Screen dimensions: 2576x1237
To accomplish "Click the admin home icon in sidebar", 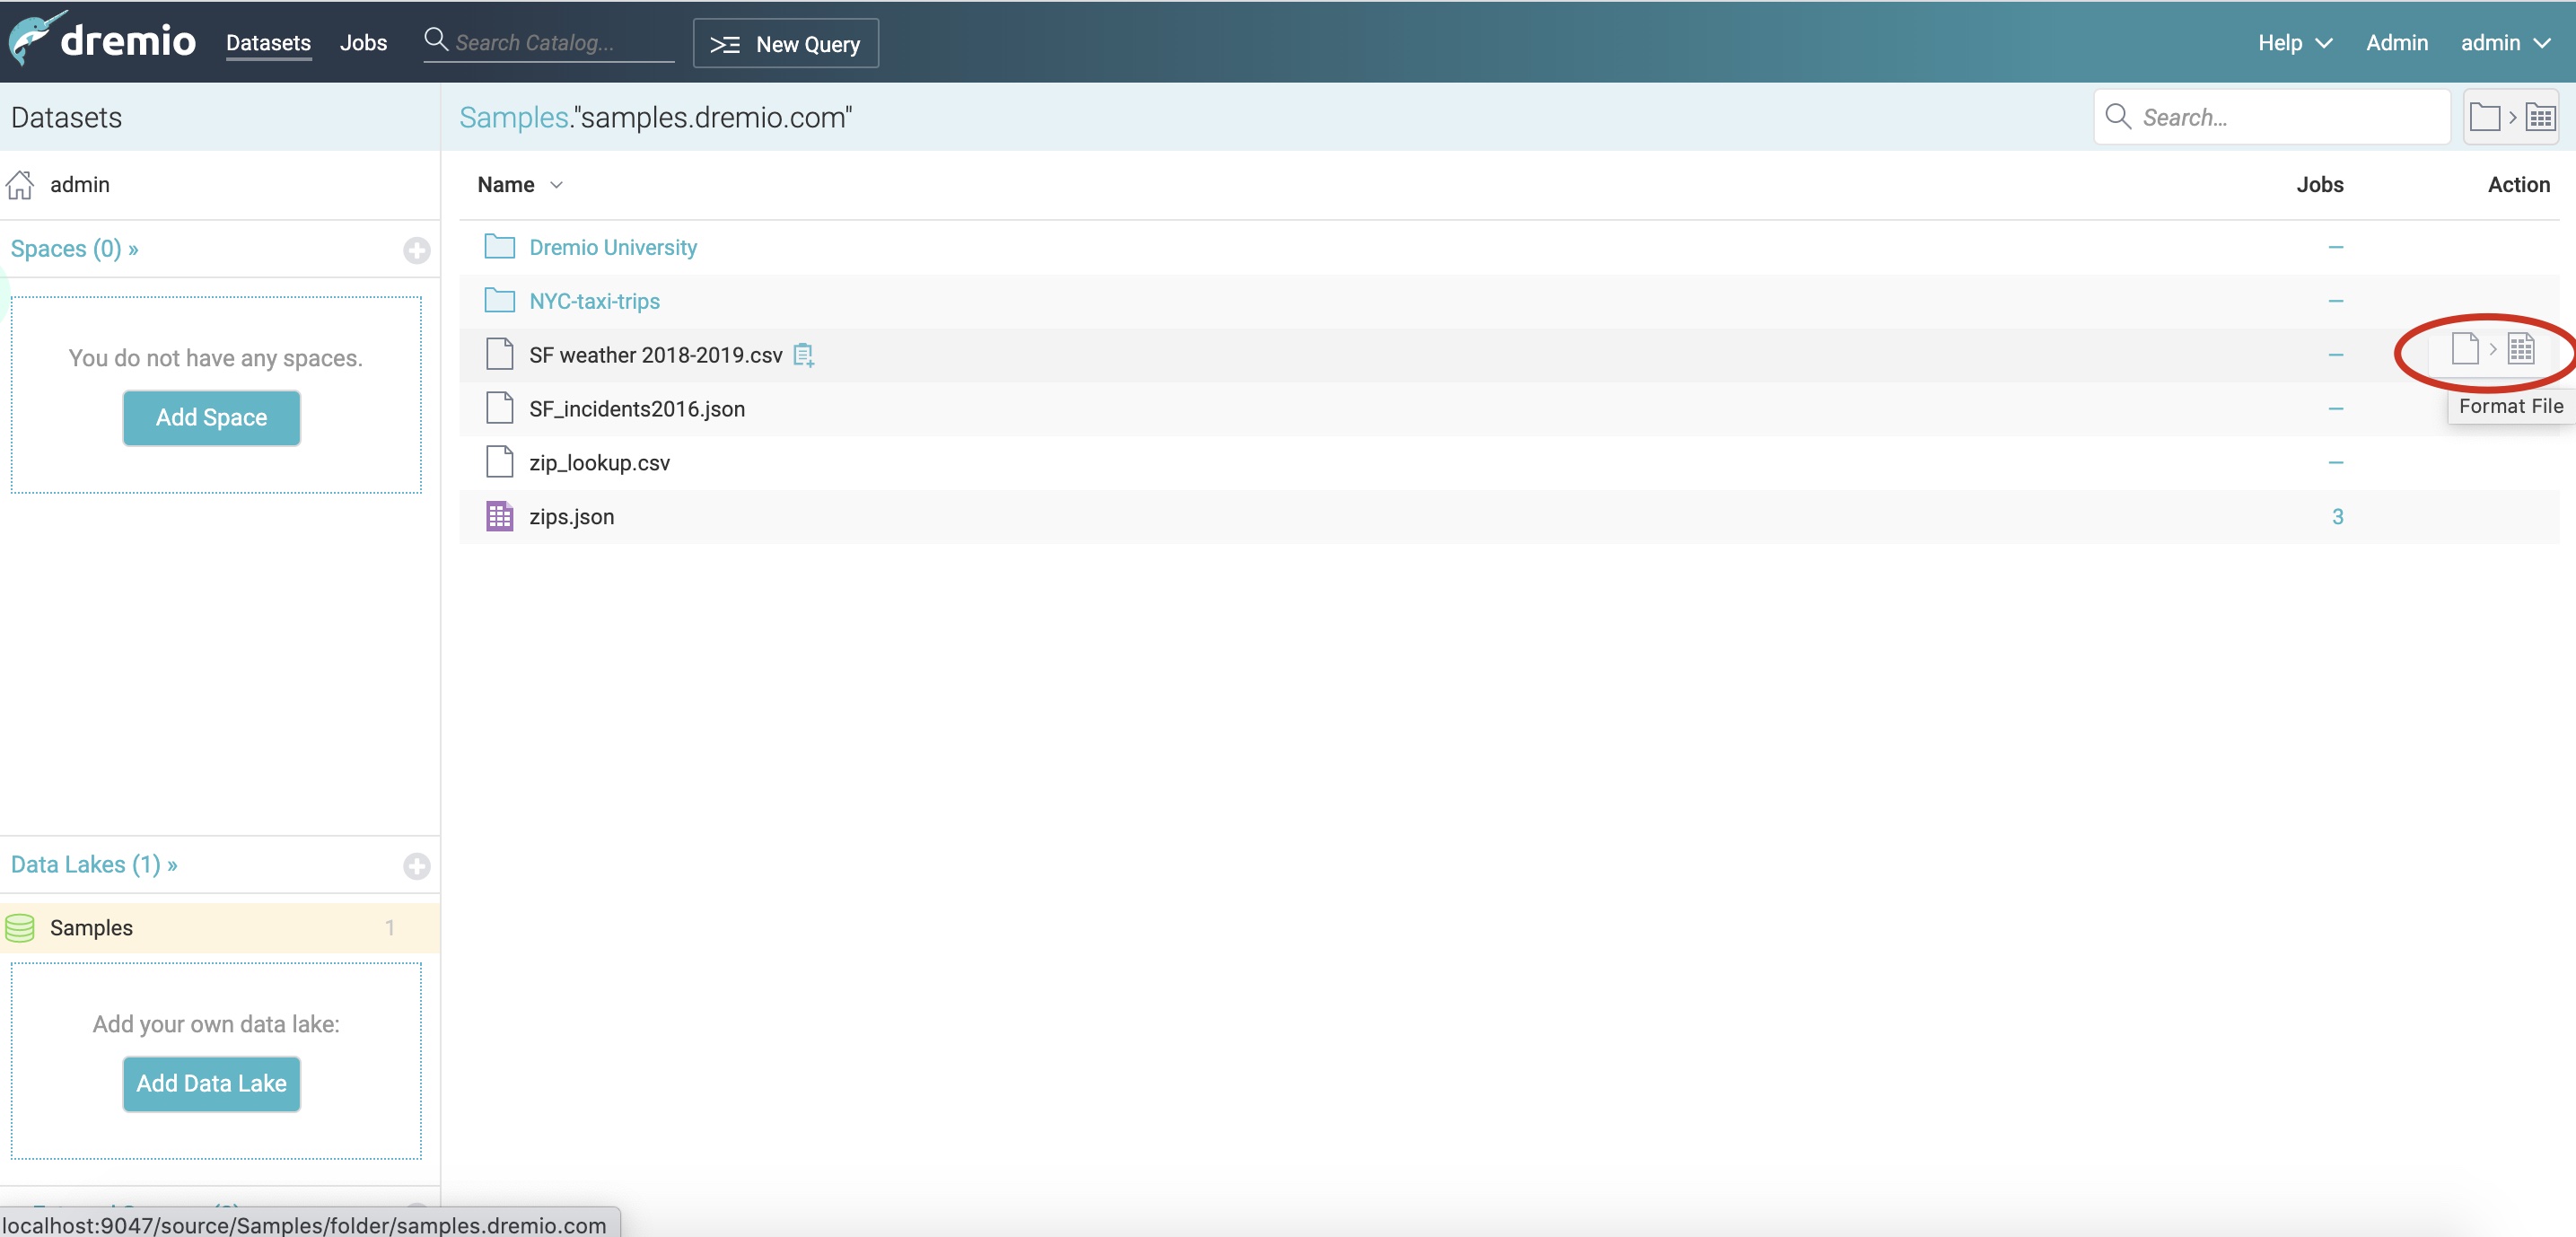I will [20, 184].
